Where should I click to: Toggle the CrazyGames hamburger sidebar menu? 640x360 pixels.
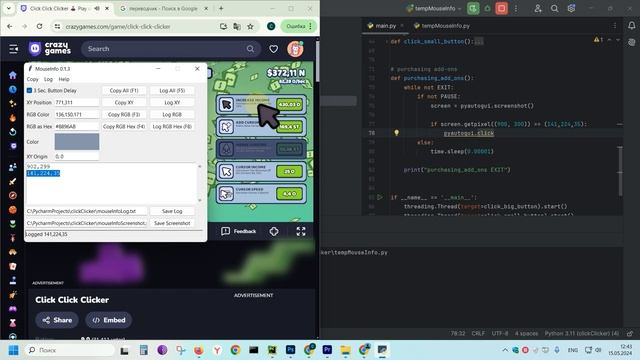13,49
